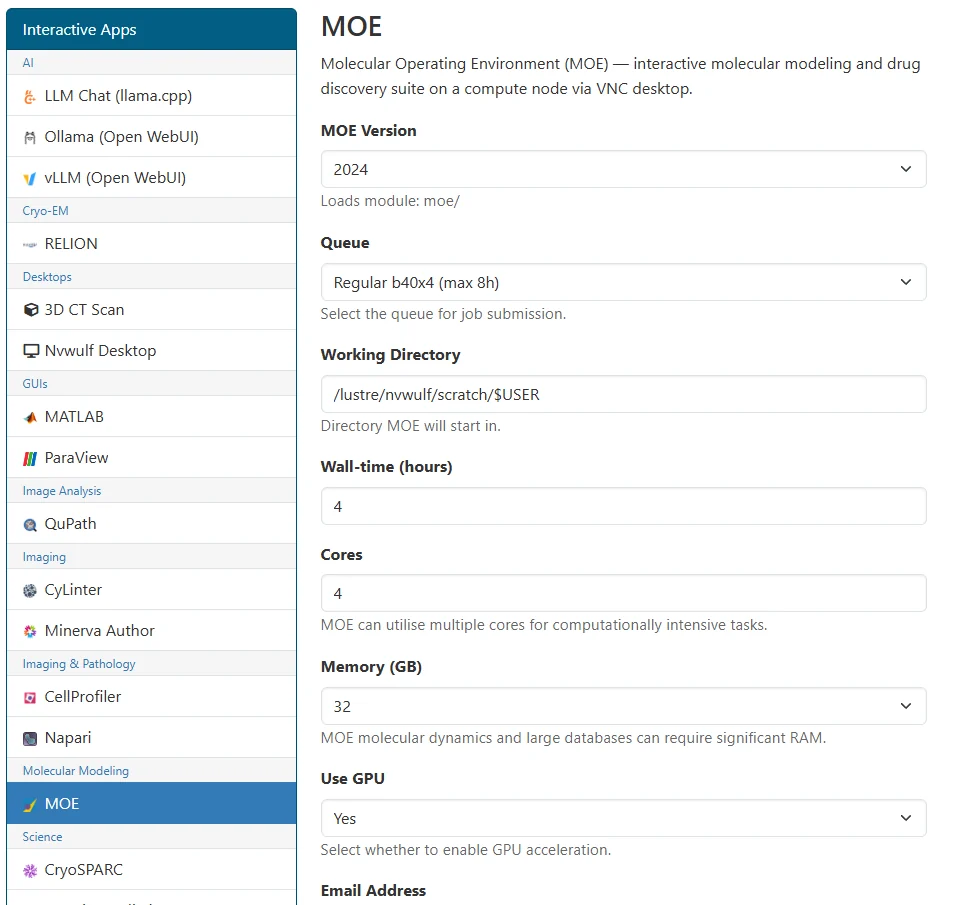Click the ParaView striped icon
Image resolution: width=975 pixels, height=905 pixels.
[30, 458]
